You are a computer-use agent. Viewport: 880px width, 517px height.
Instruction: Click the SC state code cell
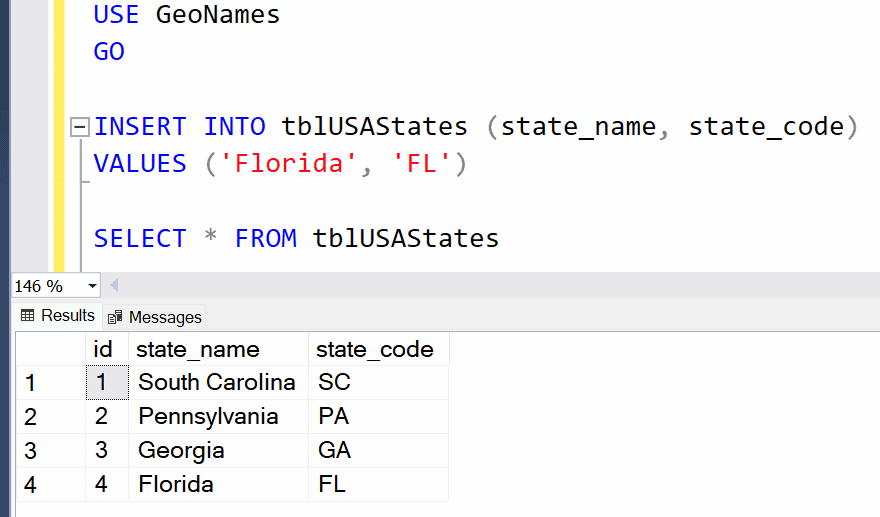point(378,383)
